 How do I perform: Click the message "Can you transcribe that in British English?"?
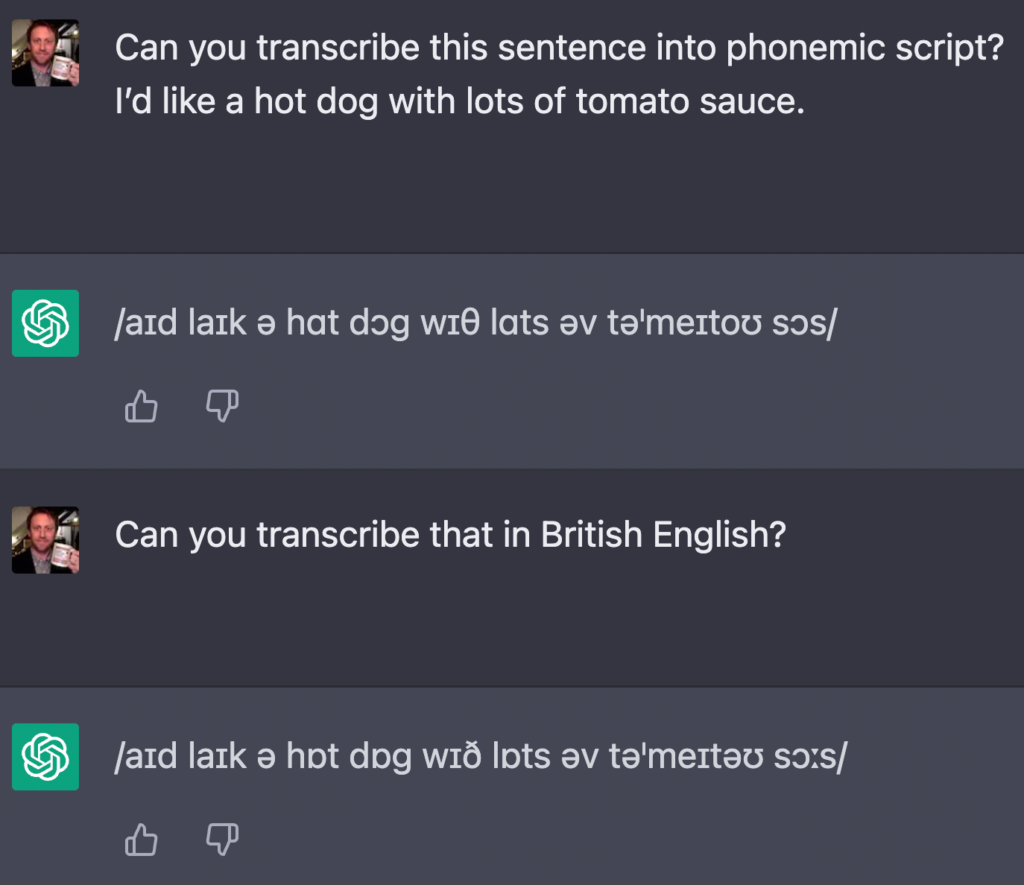tap(450, 535)
